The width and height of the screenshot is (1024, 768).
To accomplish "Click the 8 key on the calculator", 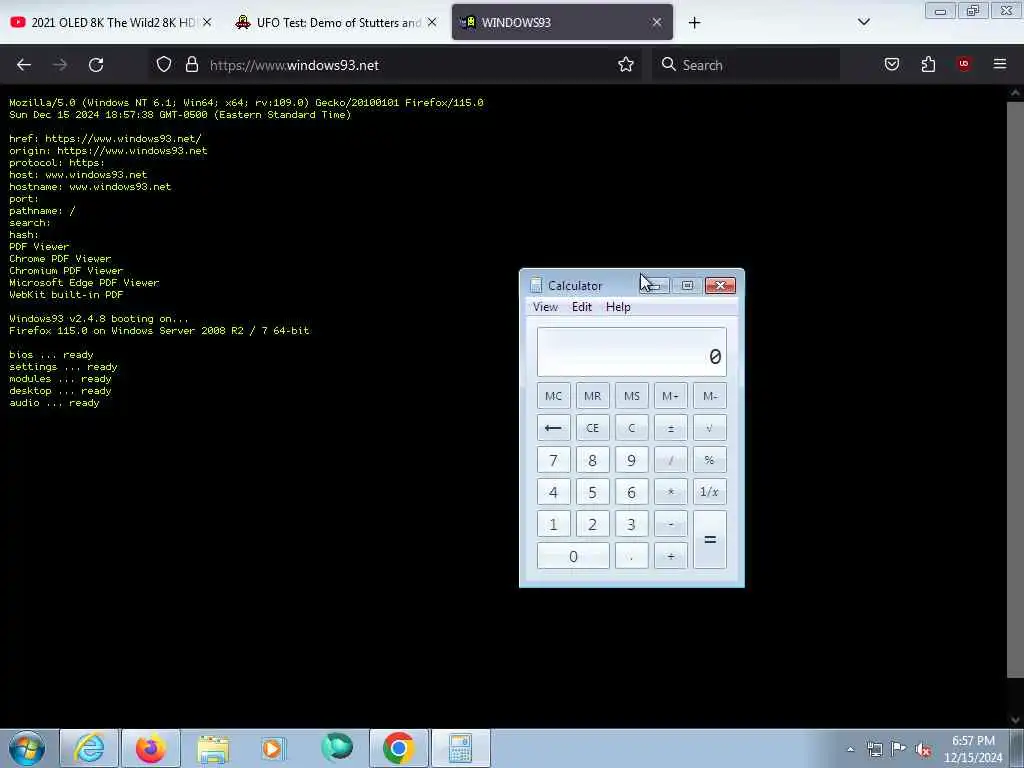I will click(x=592, y=460).
